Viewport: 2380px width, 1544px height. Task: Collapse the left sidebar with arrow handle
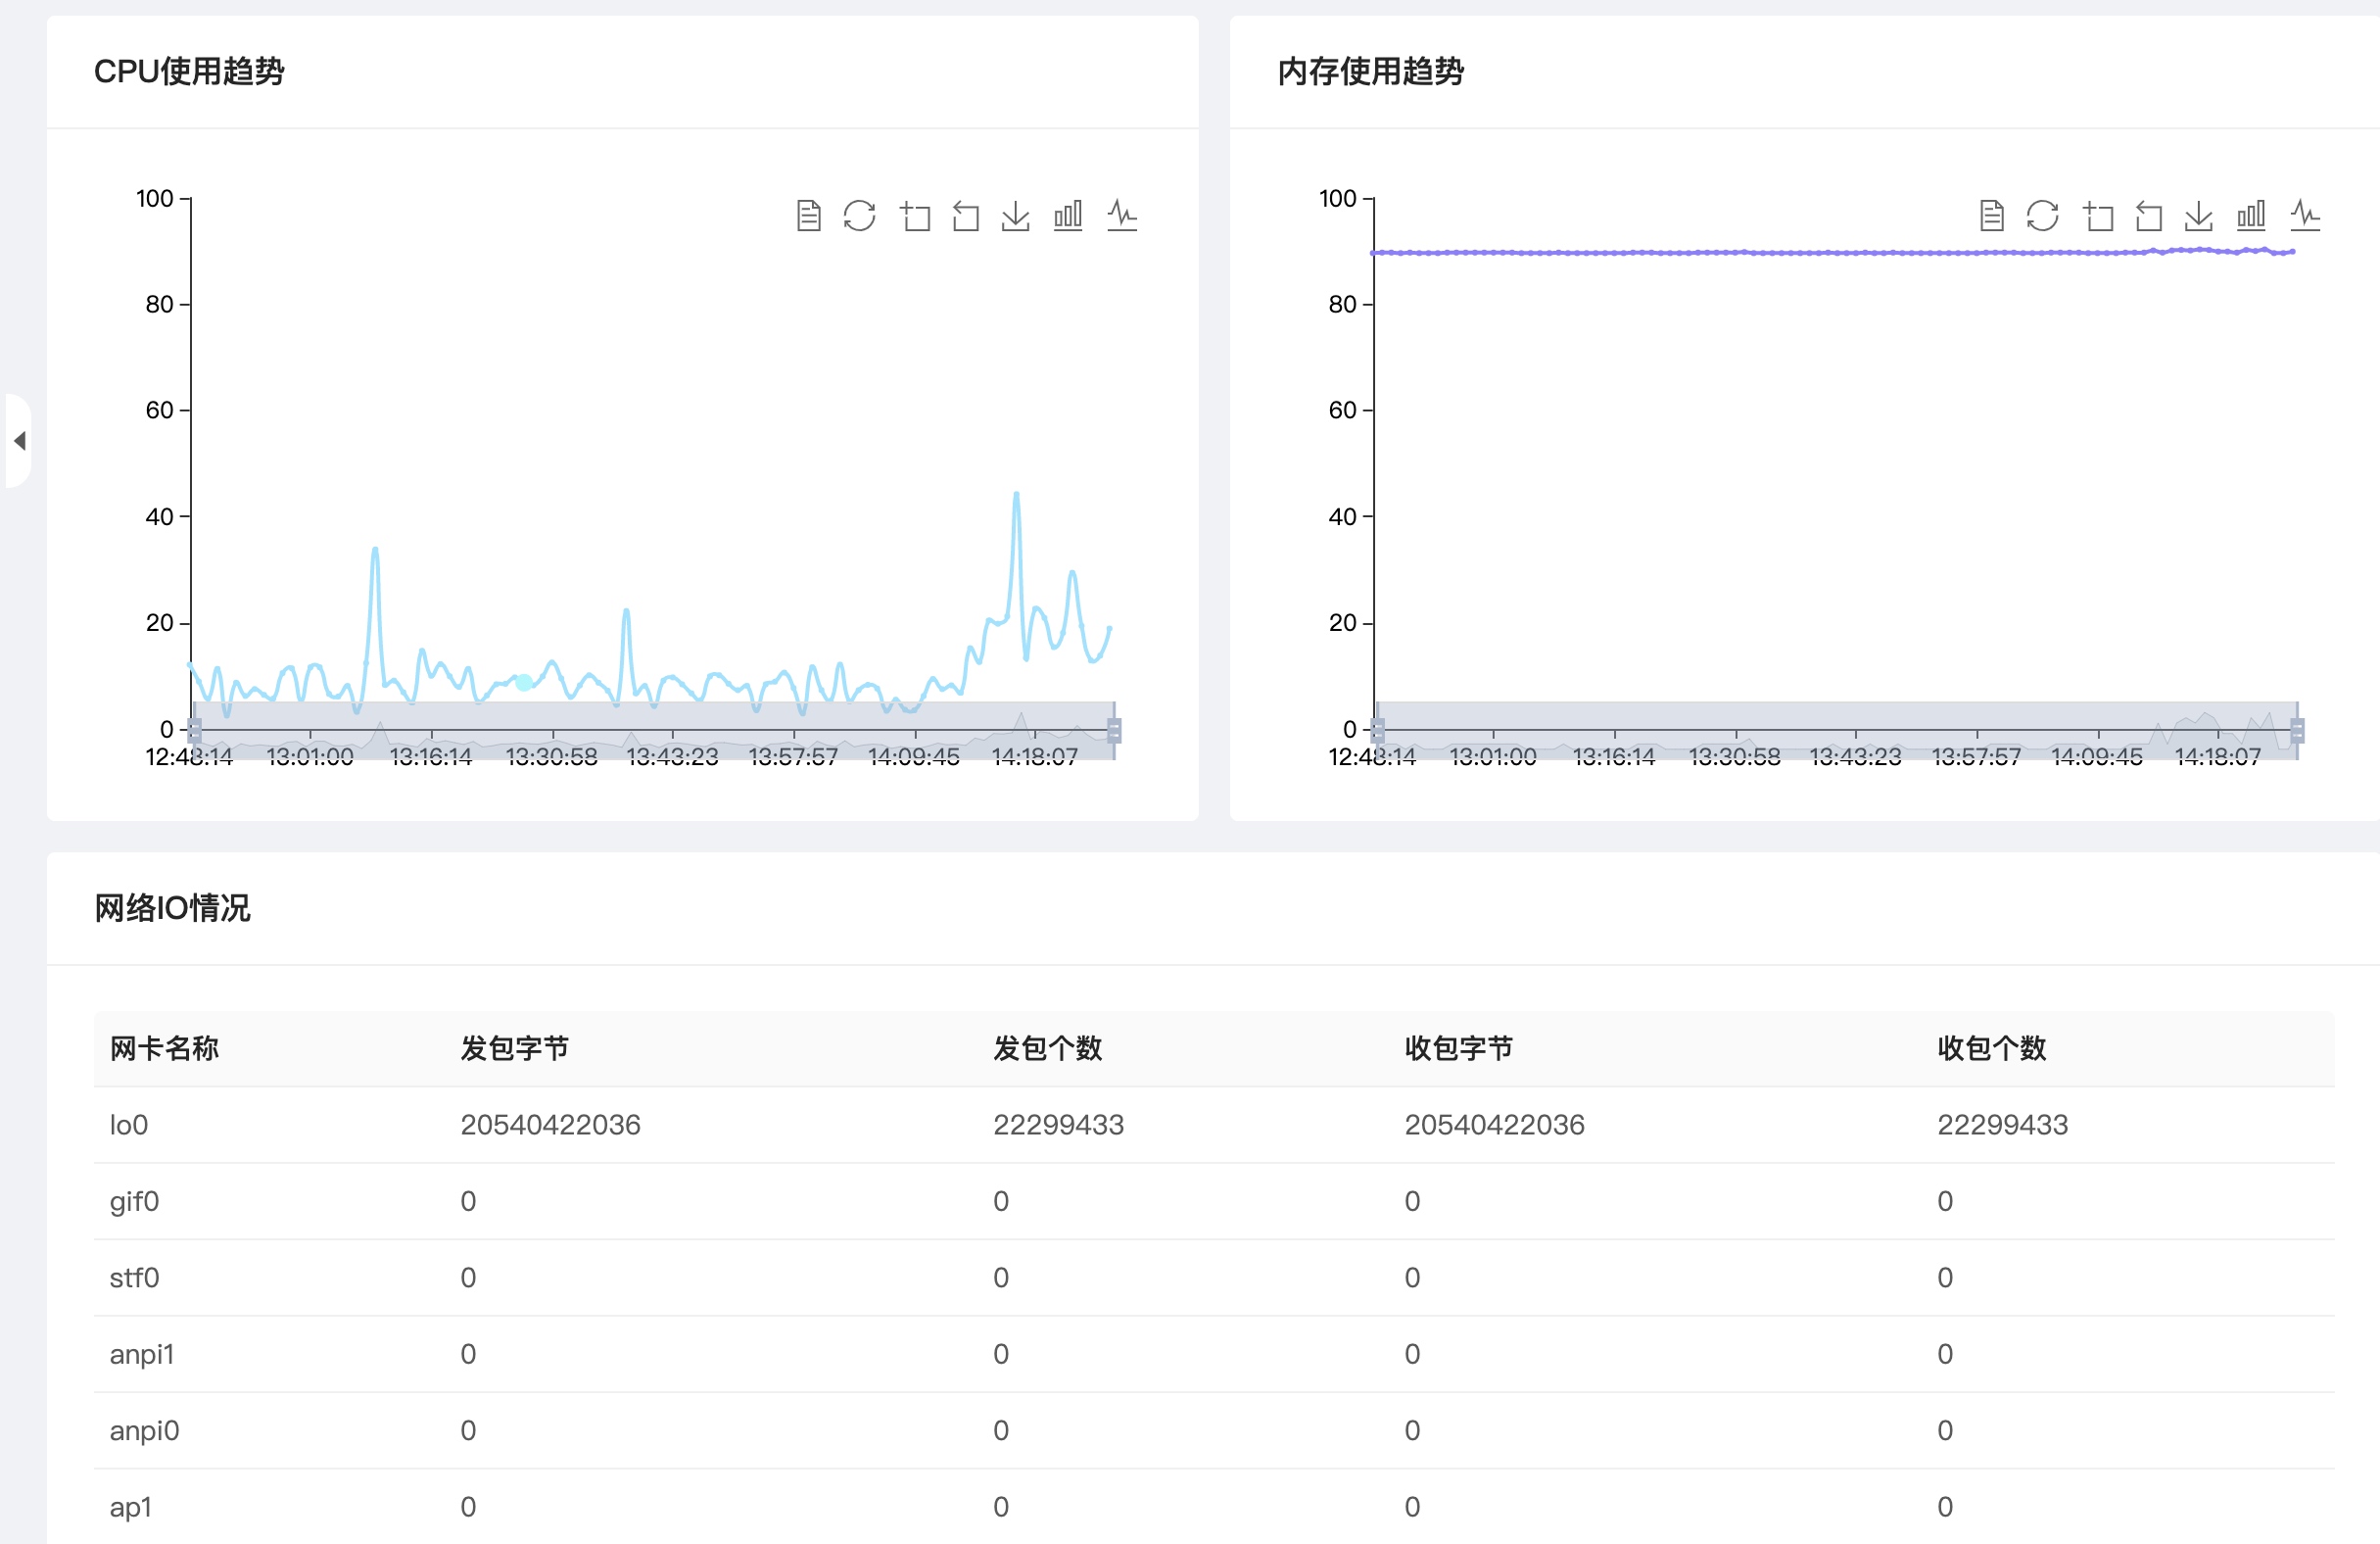click(19, 441)
